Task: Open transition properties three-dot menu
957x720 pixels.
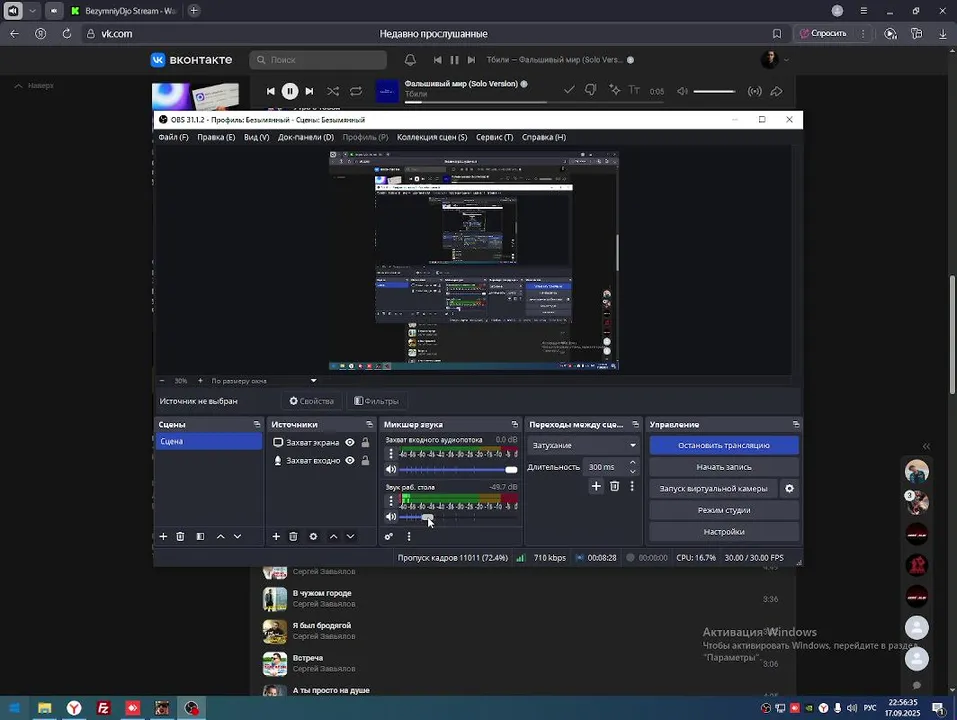Action: (632, 486)
